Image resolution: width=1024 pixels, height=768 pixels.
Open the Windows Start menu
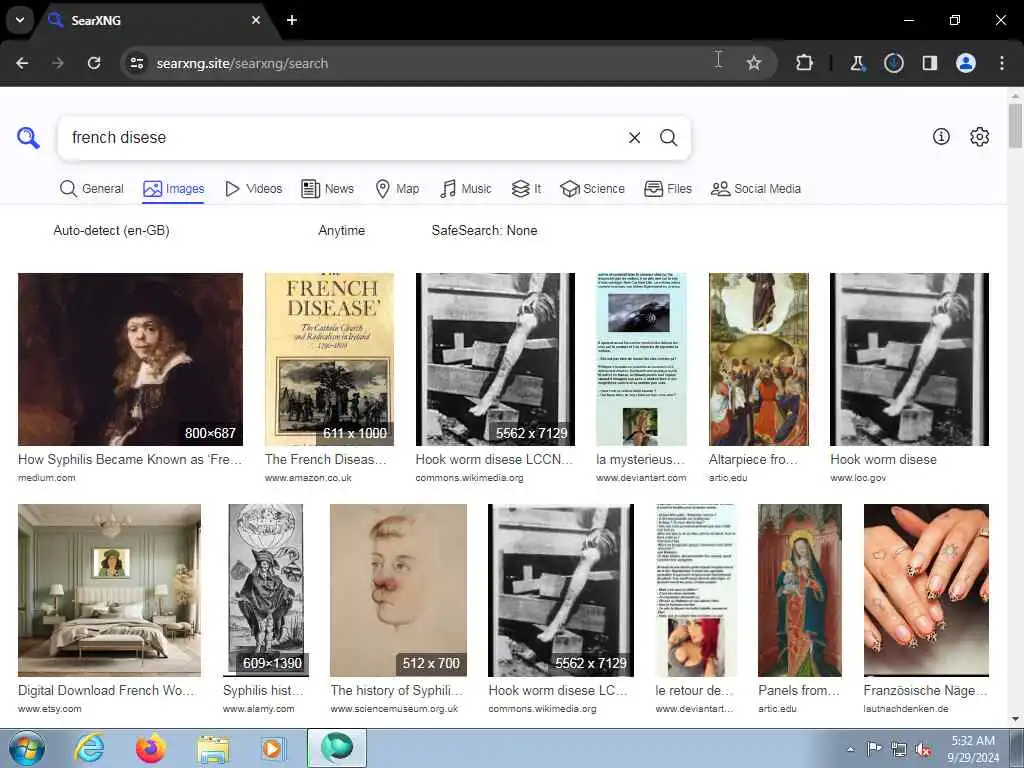(x=27, y=748)
